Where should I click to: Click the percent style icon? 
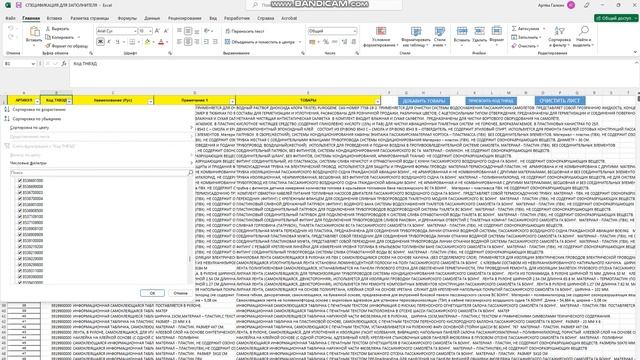coord(326,42)
